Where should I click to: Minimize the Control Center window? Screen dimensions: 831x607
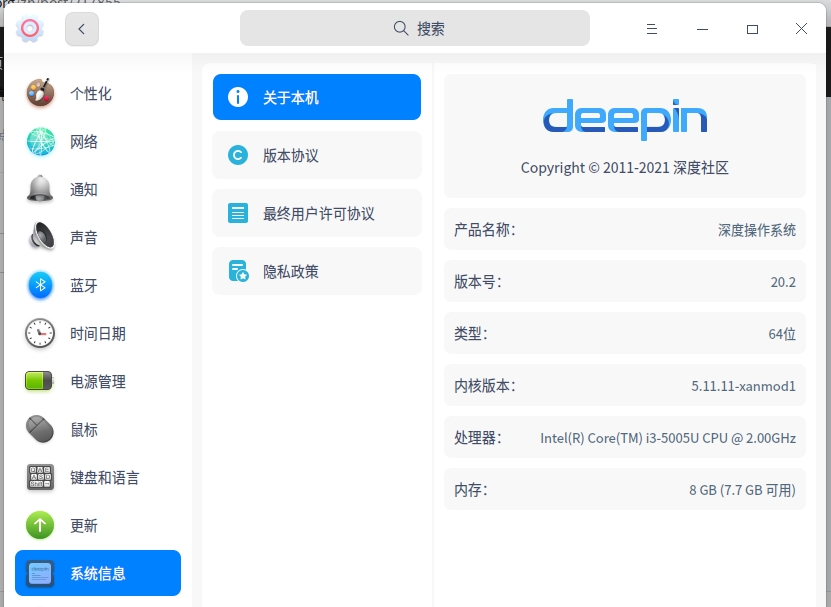(702, 29)
